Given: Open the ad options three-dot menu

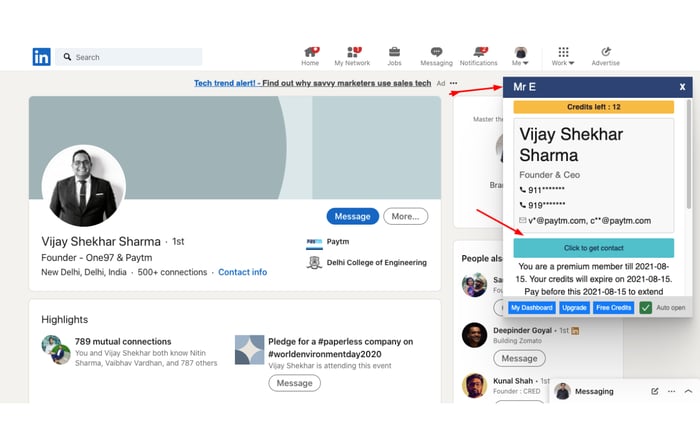Looking at the screenshot, I should click(454, 83).
